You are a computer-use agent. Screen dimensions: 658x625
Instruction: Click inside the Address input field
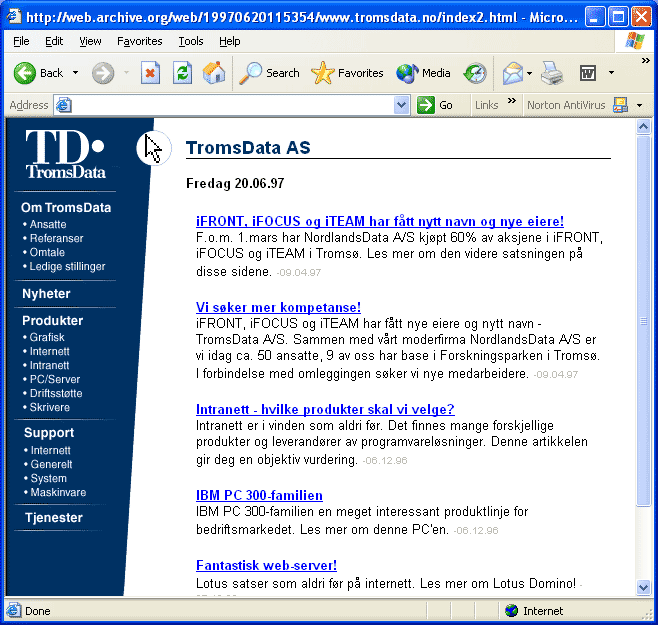(x=233, y=105)
